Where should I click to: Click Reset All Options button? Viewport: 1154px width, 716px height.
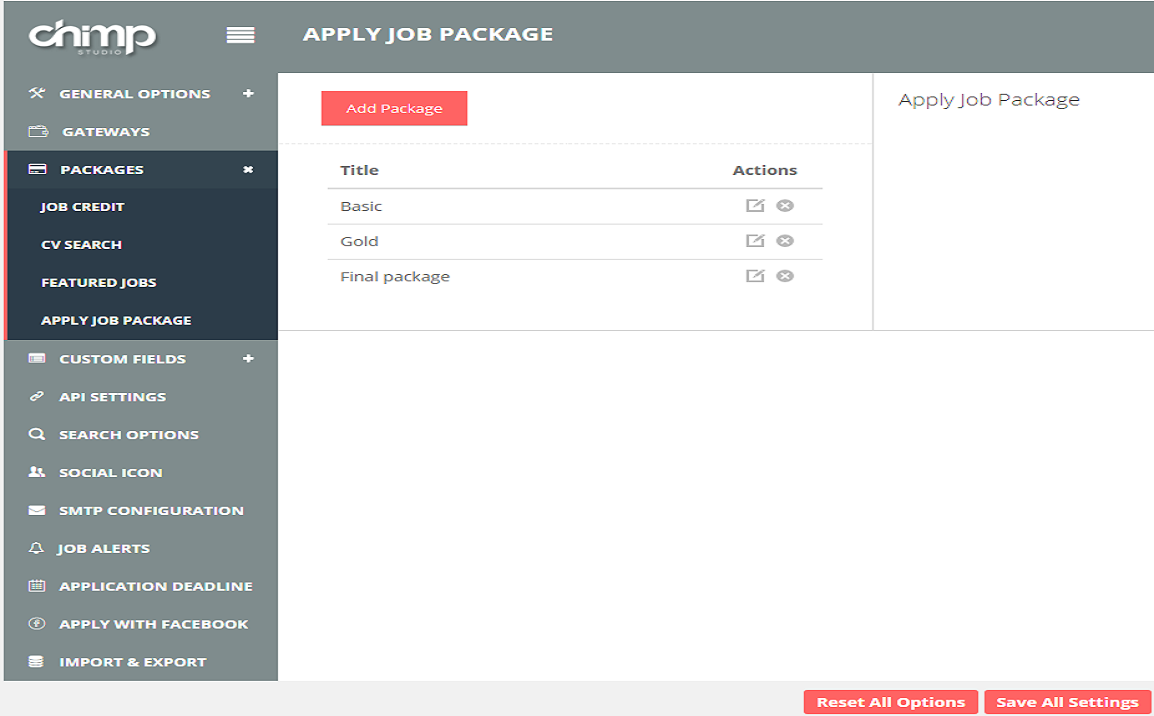890,702
